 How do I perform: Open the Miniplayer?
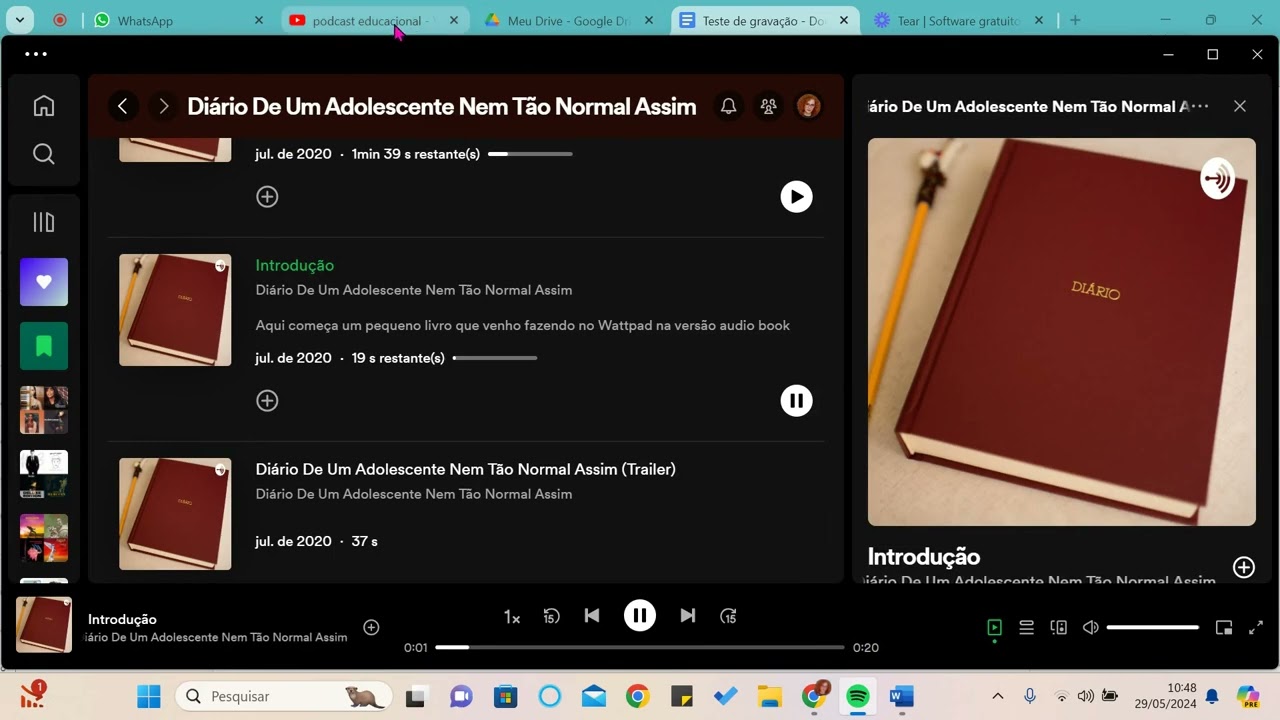pyautogui.click(x=1224, y=627)
